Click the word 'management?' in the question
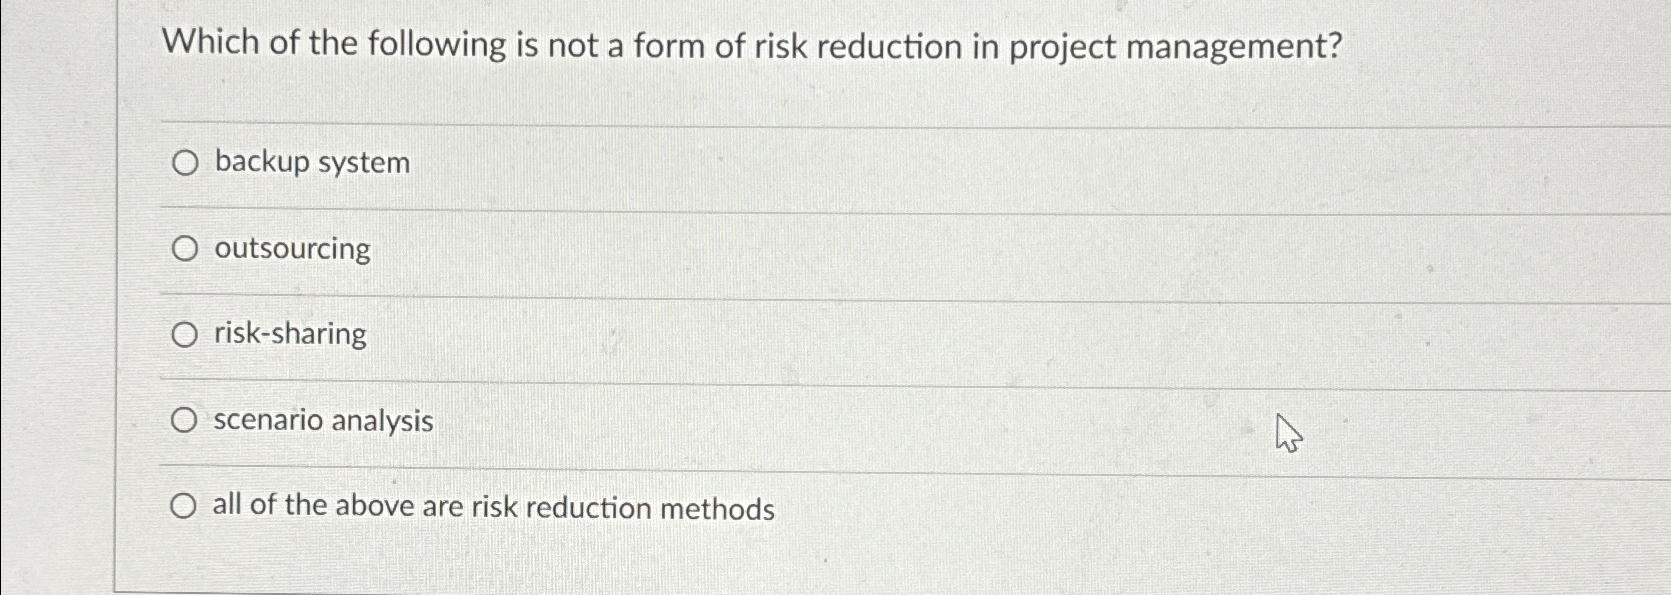 click(1233, 48)
